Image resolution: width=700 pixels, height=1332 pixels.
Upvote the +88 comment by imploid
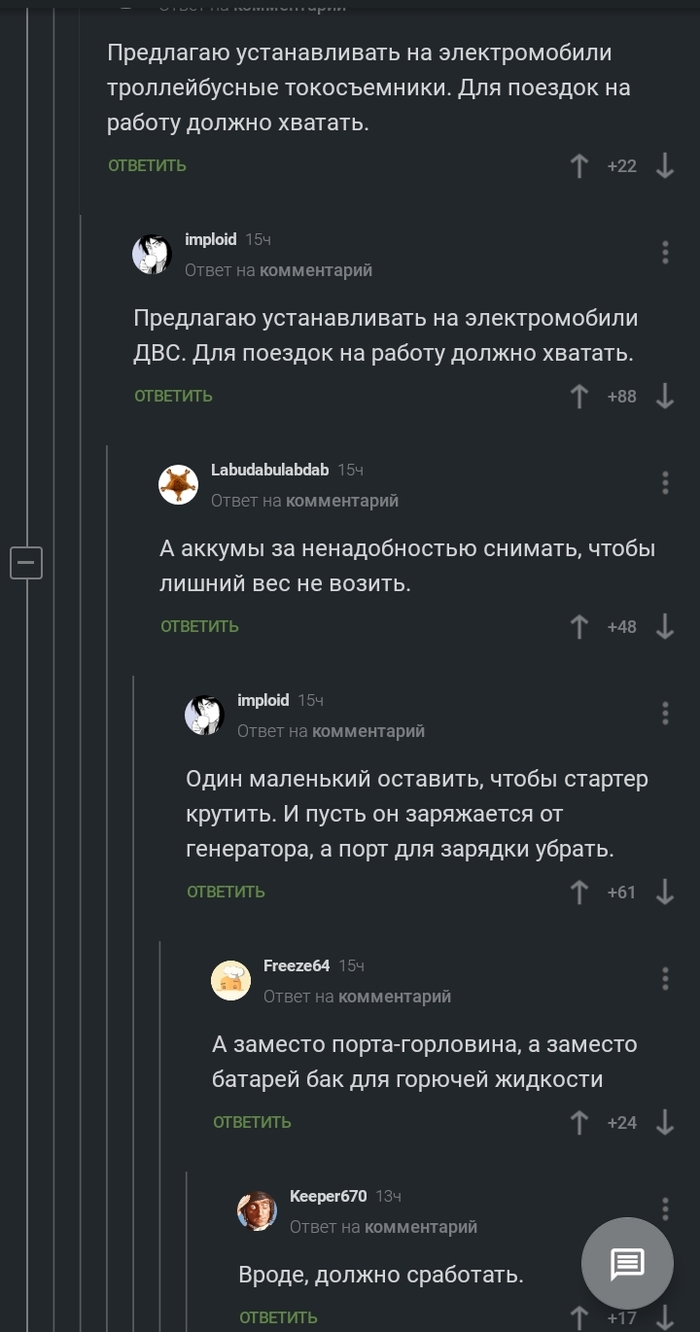coord(579,397)
